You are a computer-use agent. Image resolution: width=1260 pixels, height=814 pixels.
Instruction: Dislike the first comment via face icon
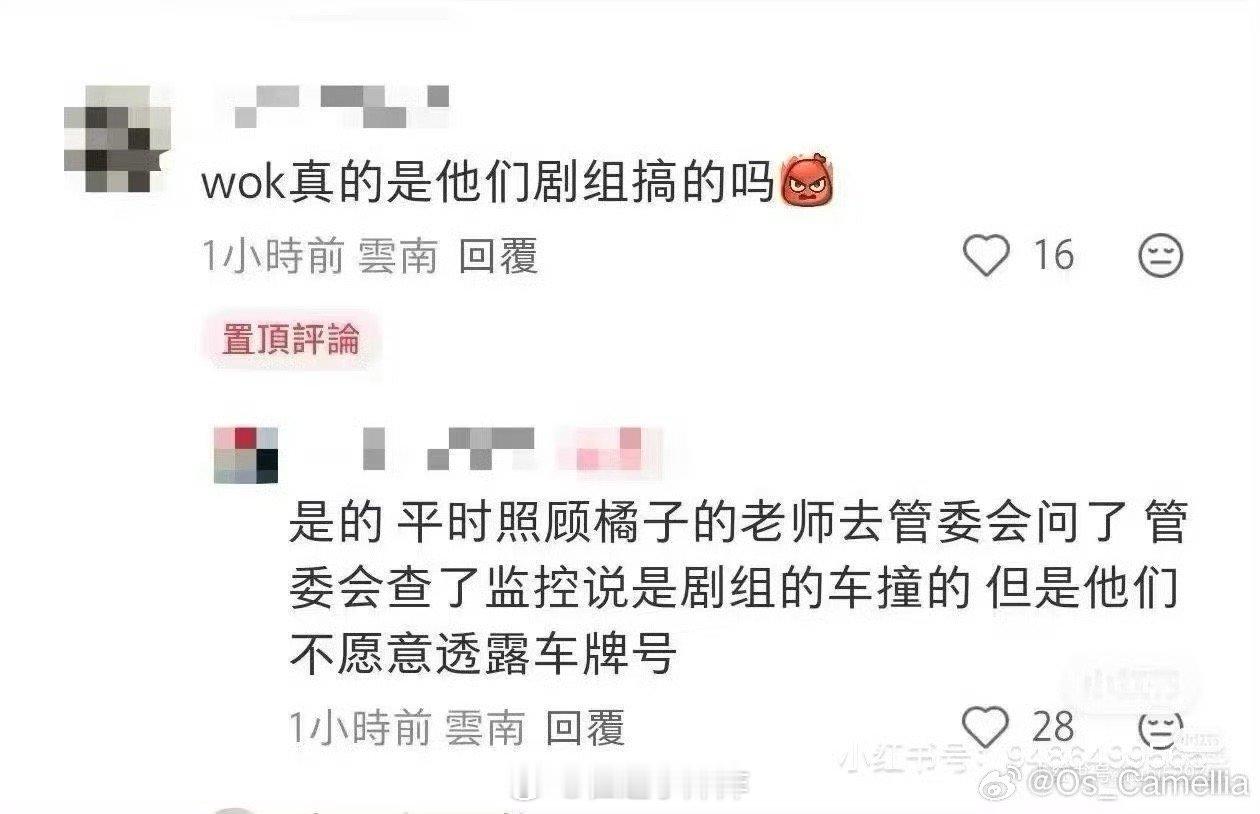coord(1161,257)
